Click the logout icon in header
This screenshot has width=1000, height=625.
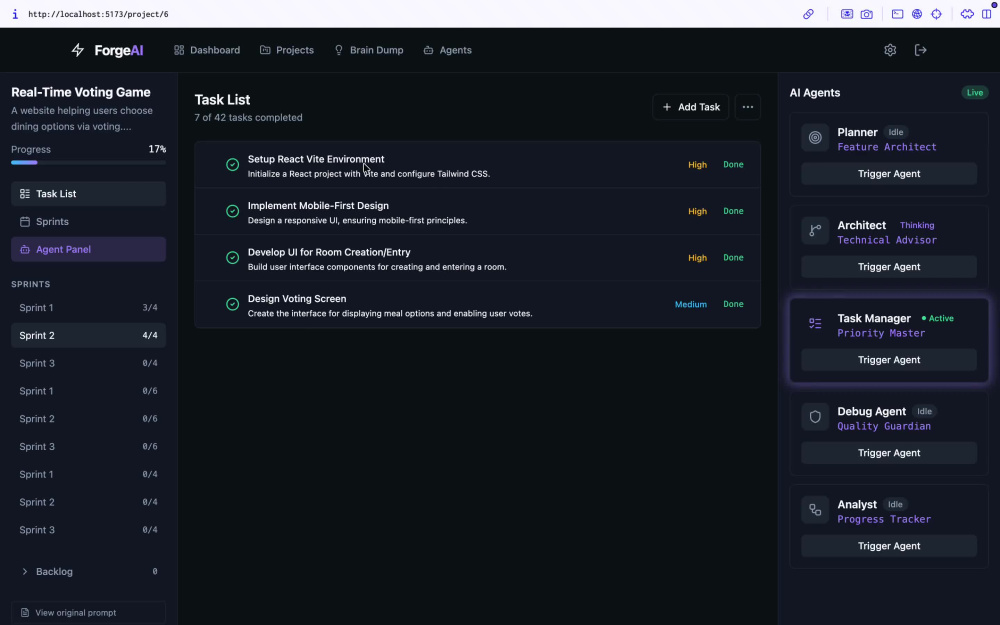click(920, 50)
